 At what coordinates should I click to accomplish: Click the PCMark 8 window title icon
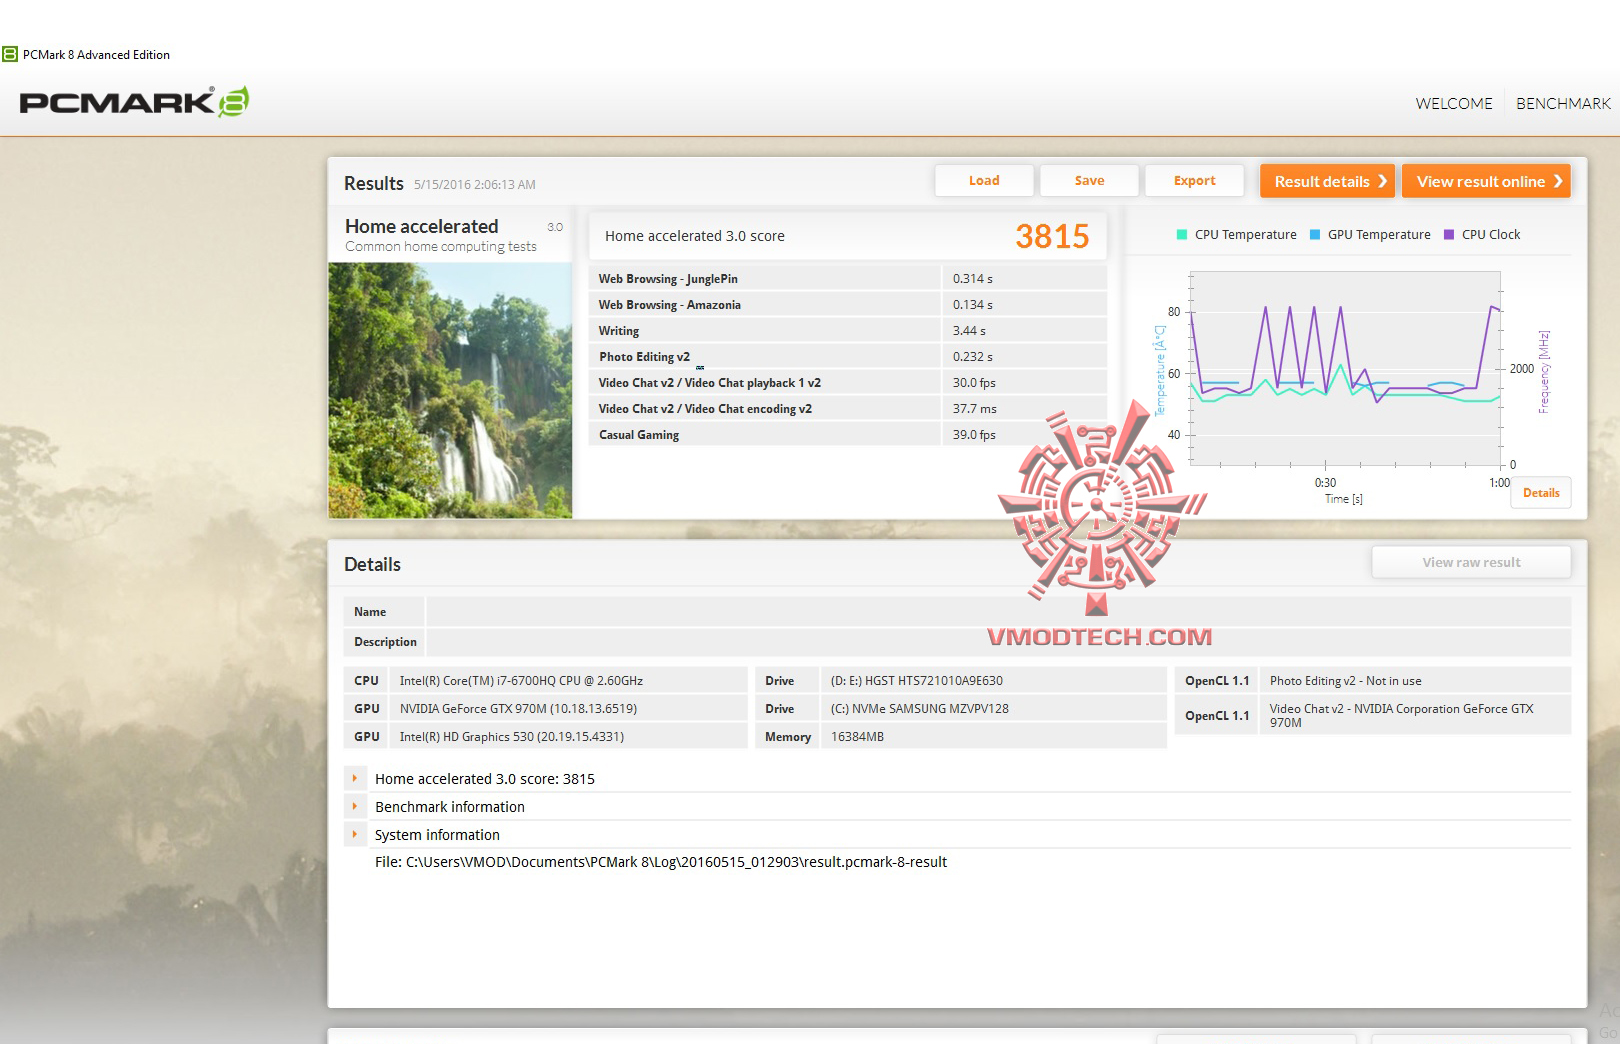tap(10, 54)
